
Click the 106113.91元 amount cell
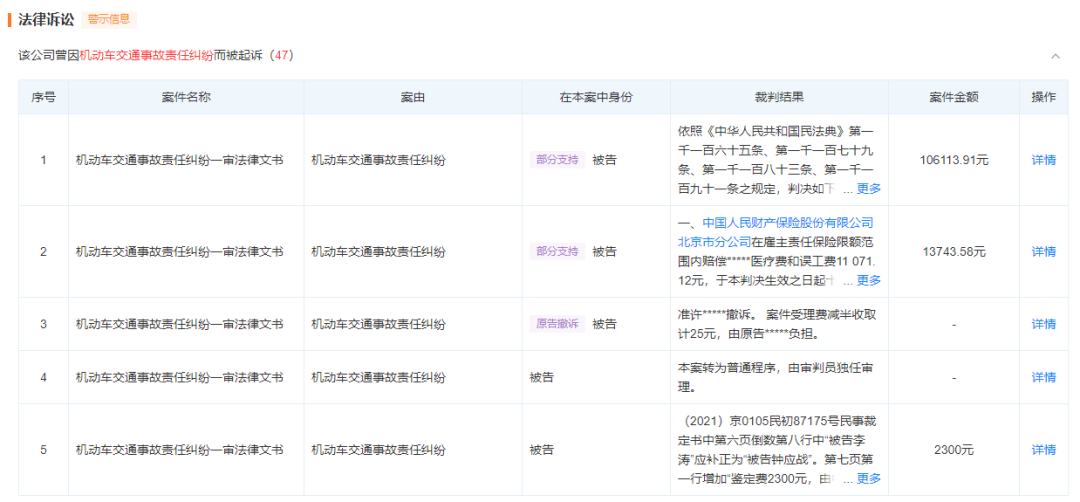pos(953,160)
